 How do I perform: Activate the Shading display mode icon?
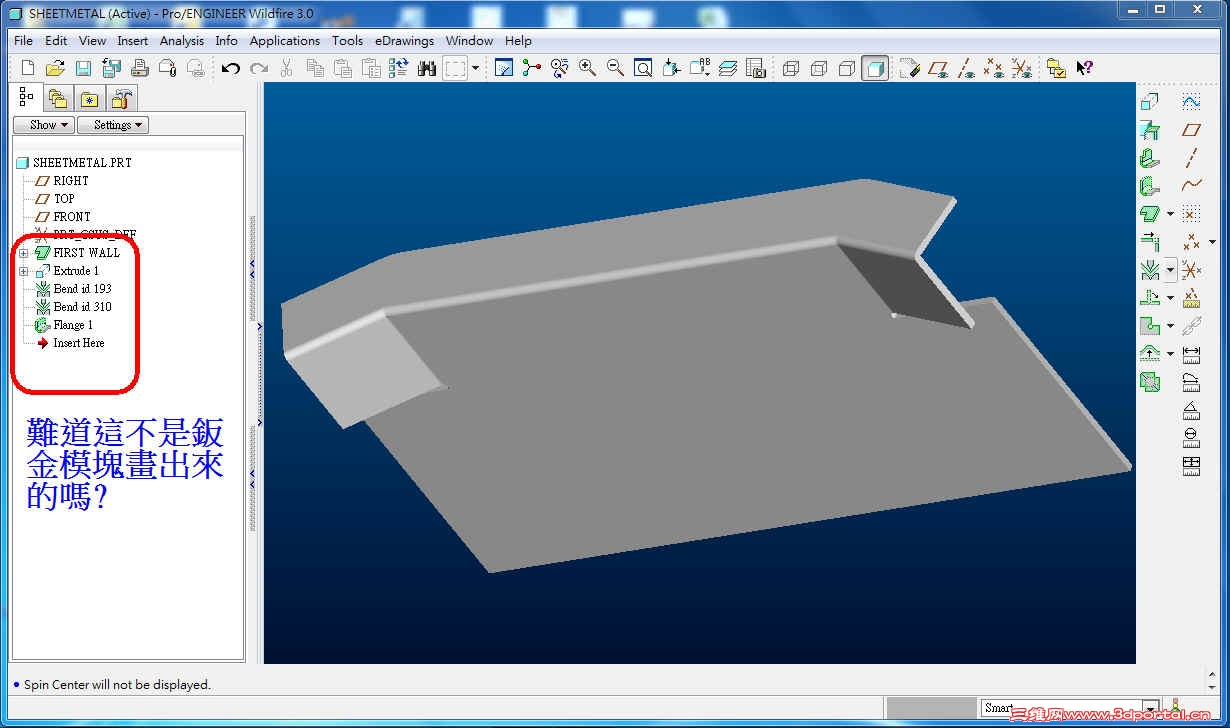(x=872, y=67)
